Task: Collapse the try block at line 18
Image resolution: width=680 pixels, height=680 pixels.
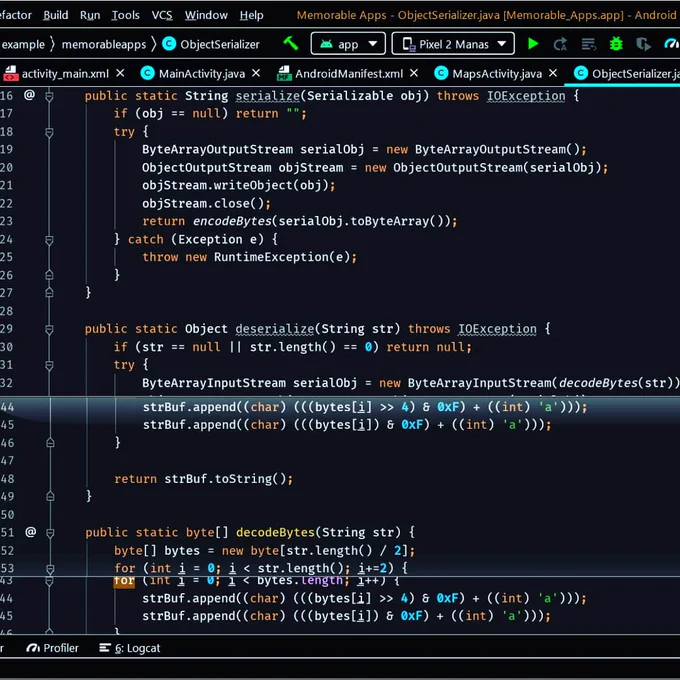Action: tap(49, 132)
